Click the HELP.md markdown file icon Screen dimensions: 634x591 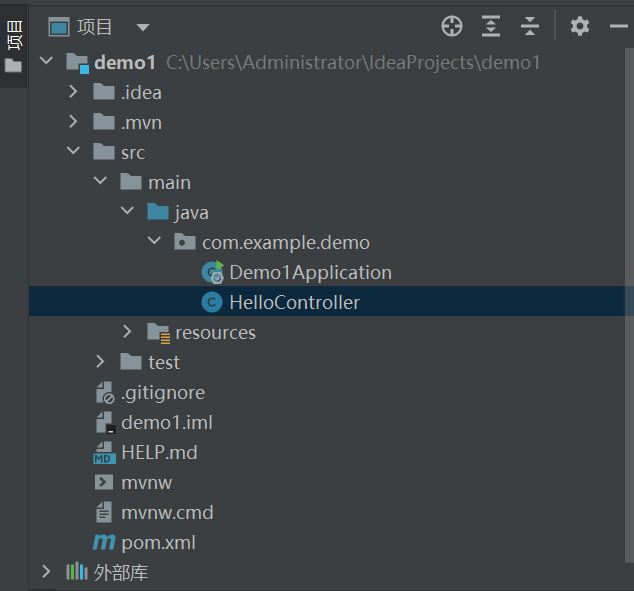104,453
